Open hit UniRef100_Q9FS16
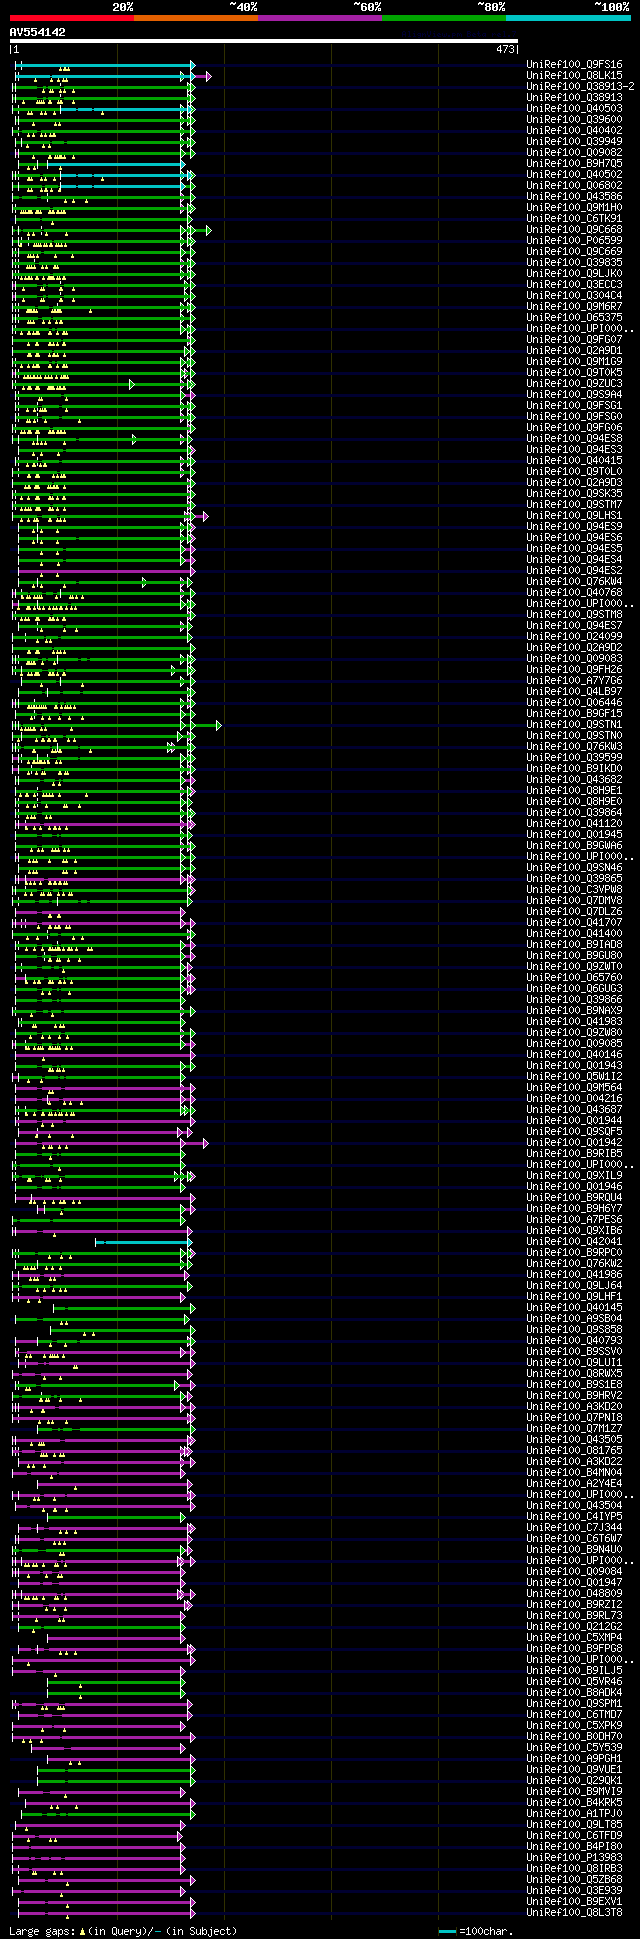The height and width of the screenshot is (1939, 640). pos(574,64)
